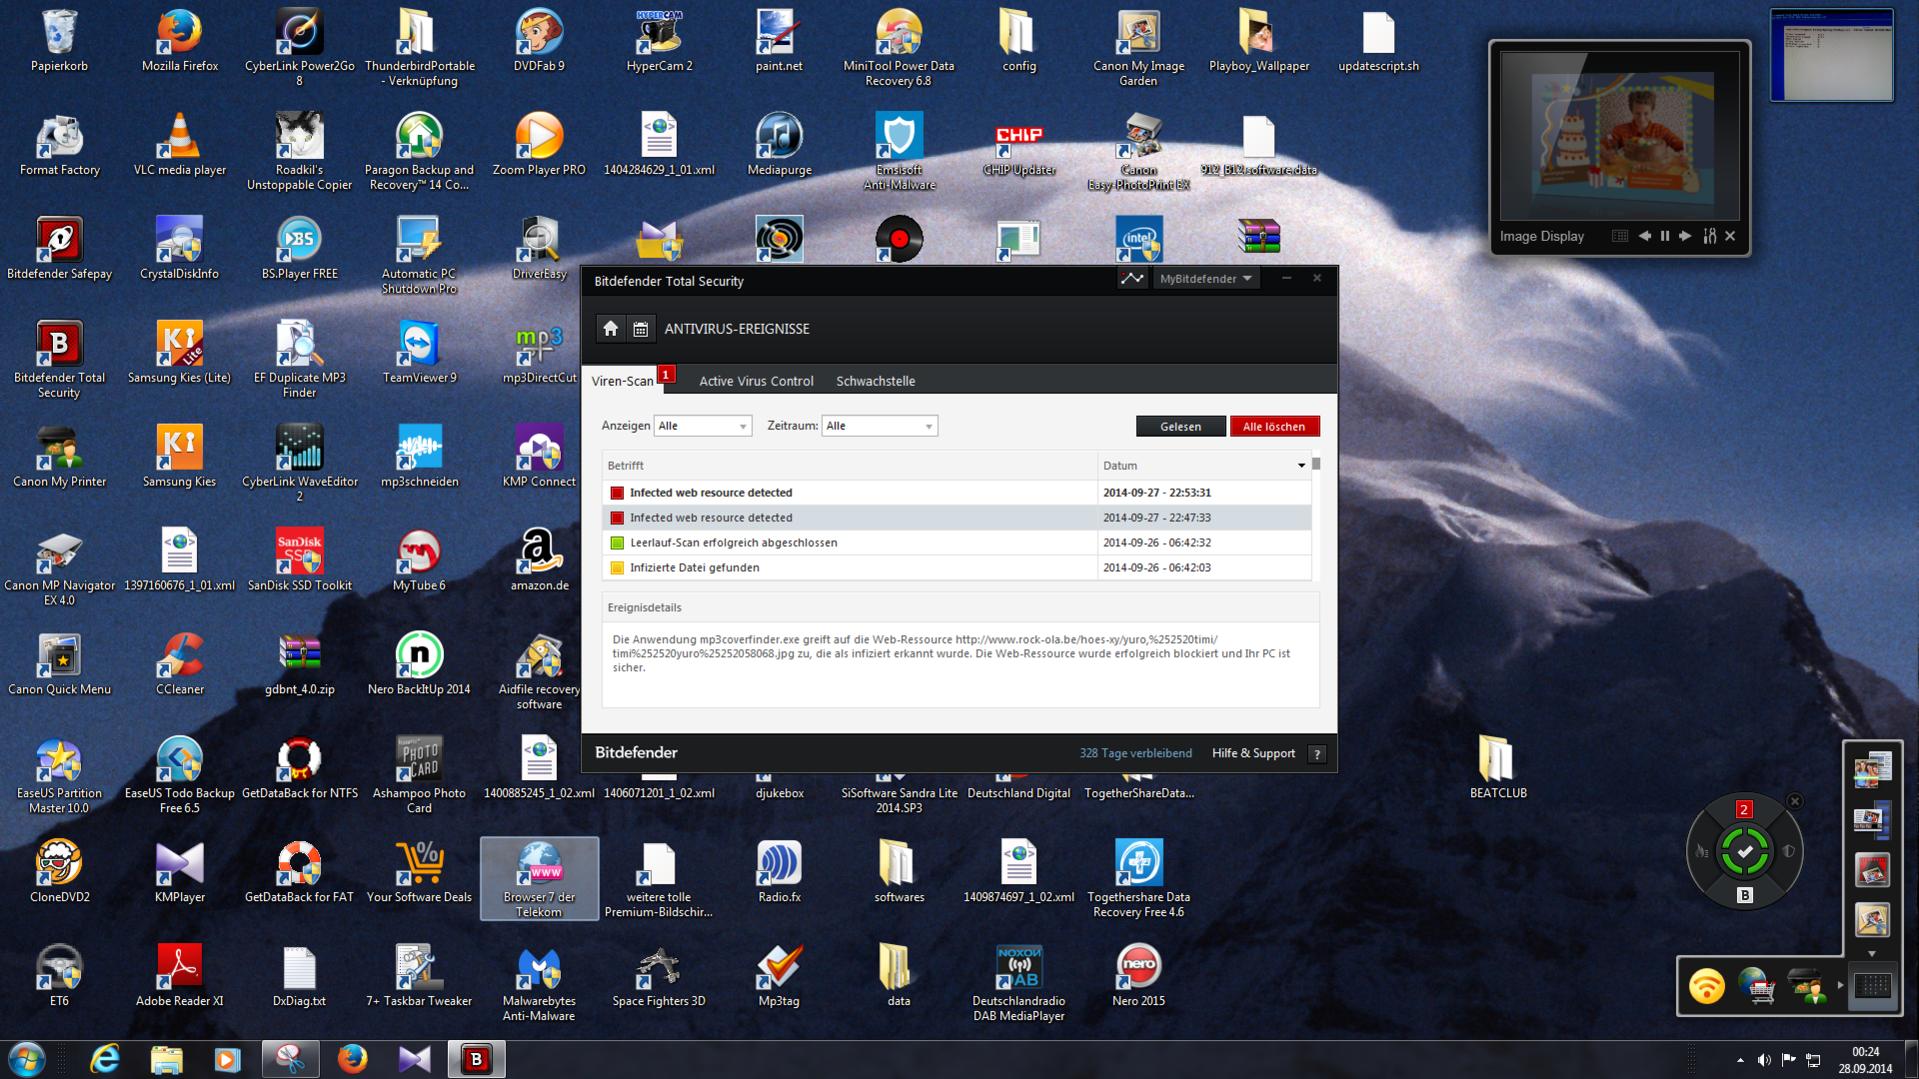Image resolution: width=1919 pixels, height=1079 pixels.
Task: Open the Bitdefender activity graph icon
Action: coord(1132,279)
